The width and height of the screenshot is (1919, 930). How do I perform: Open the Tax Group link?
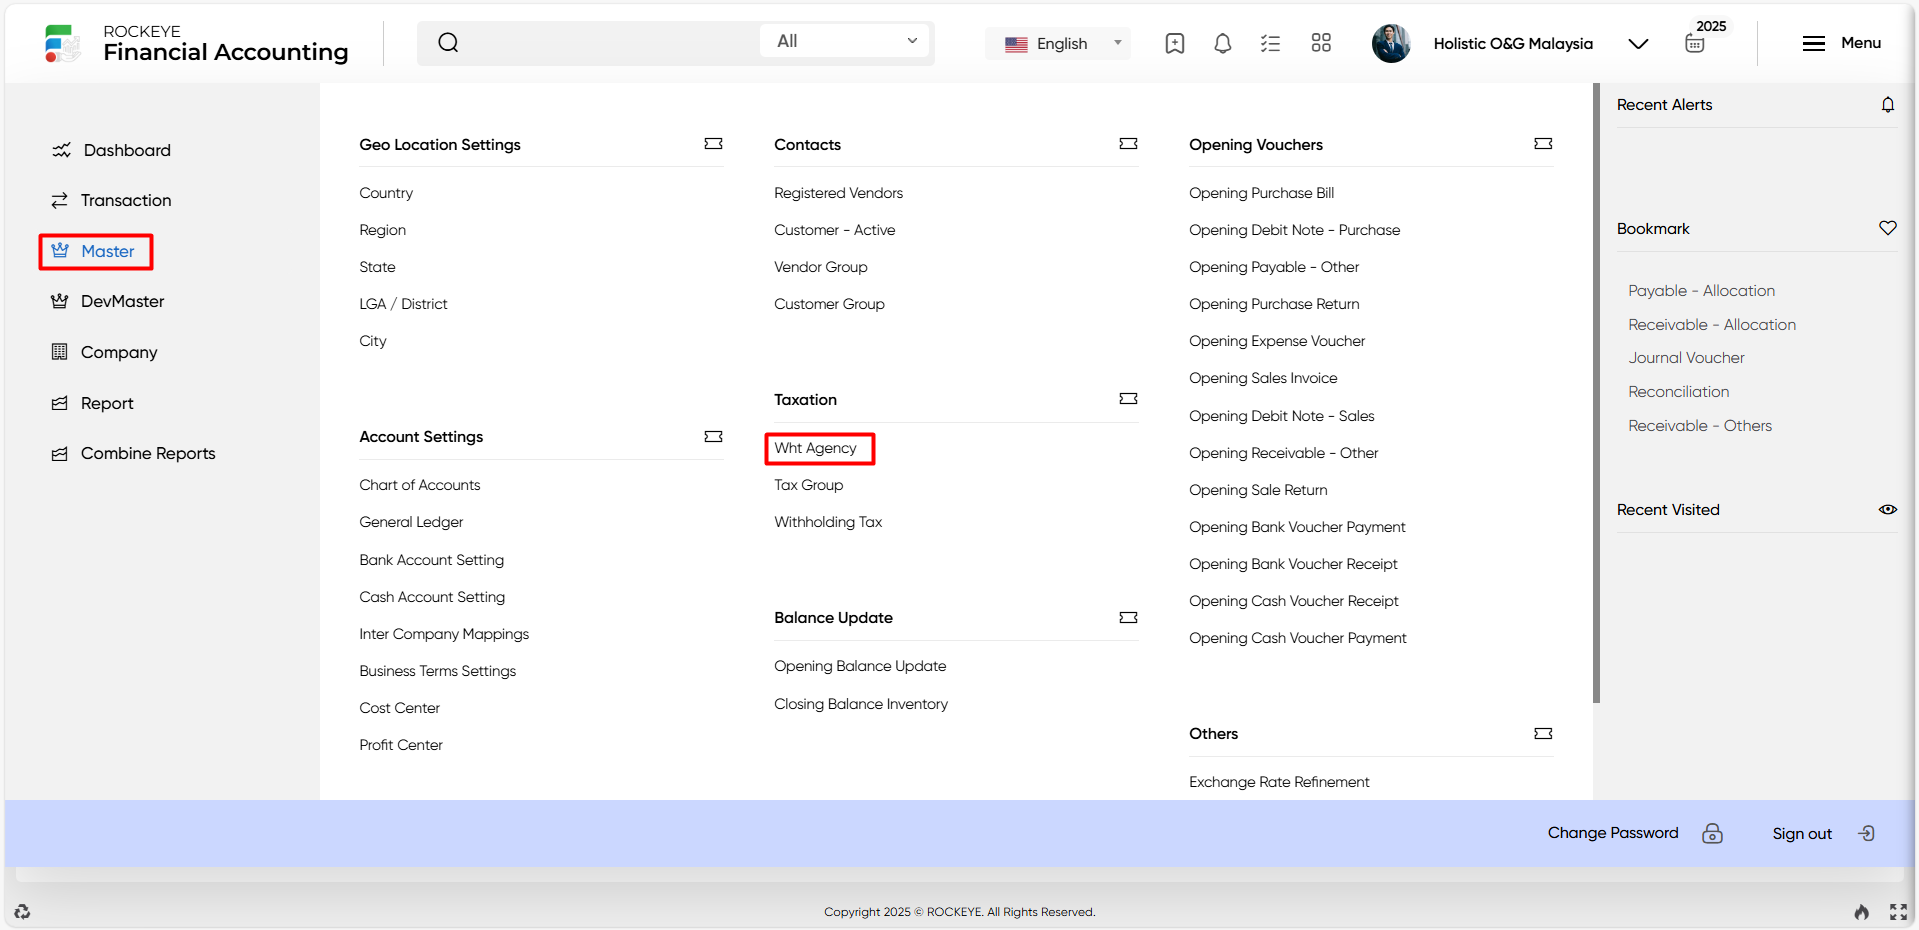click(808, 485)
